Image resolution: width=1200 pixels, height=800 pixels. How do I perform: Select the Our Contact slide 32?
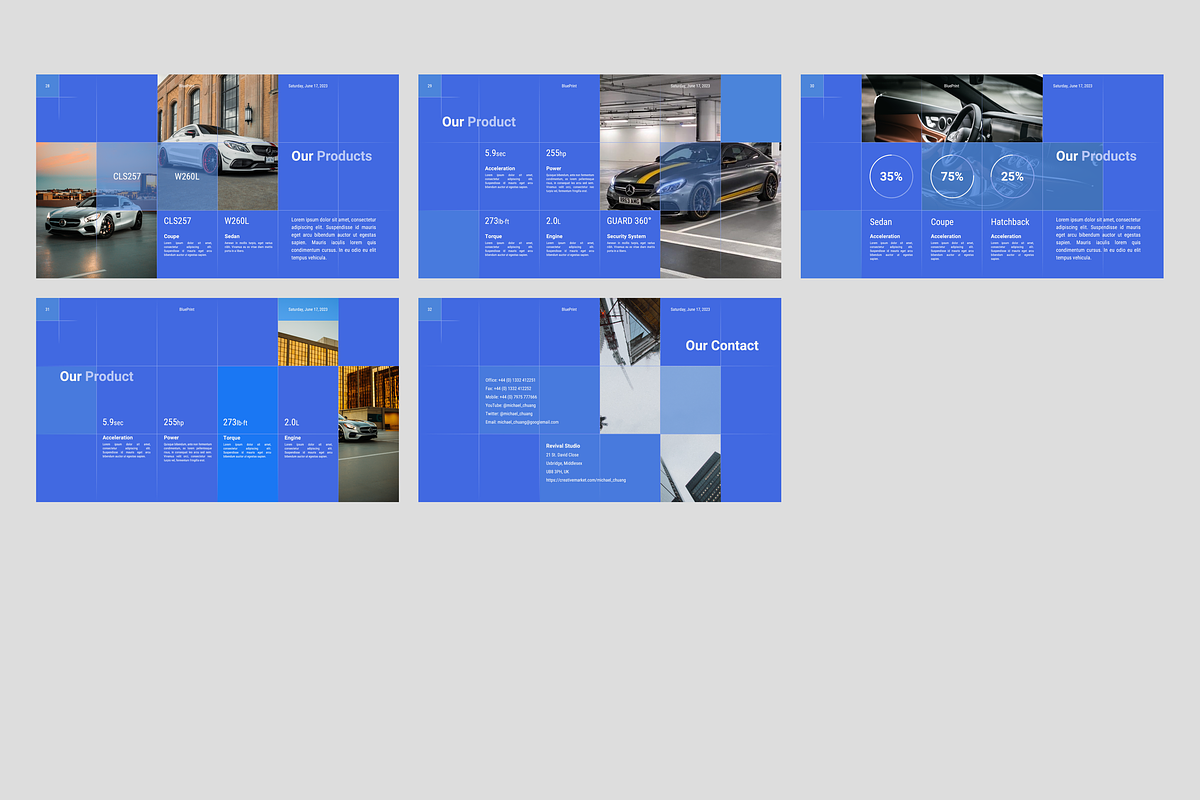tap(599, 400)
